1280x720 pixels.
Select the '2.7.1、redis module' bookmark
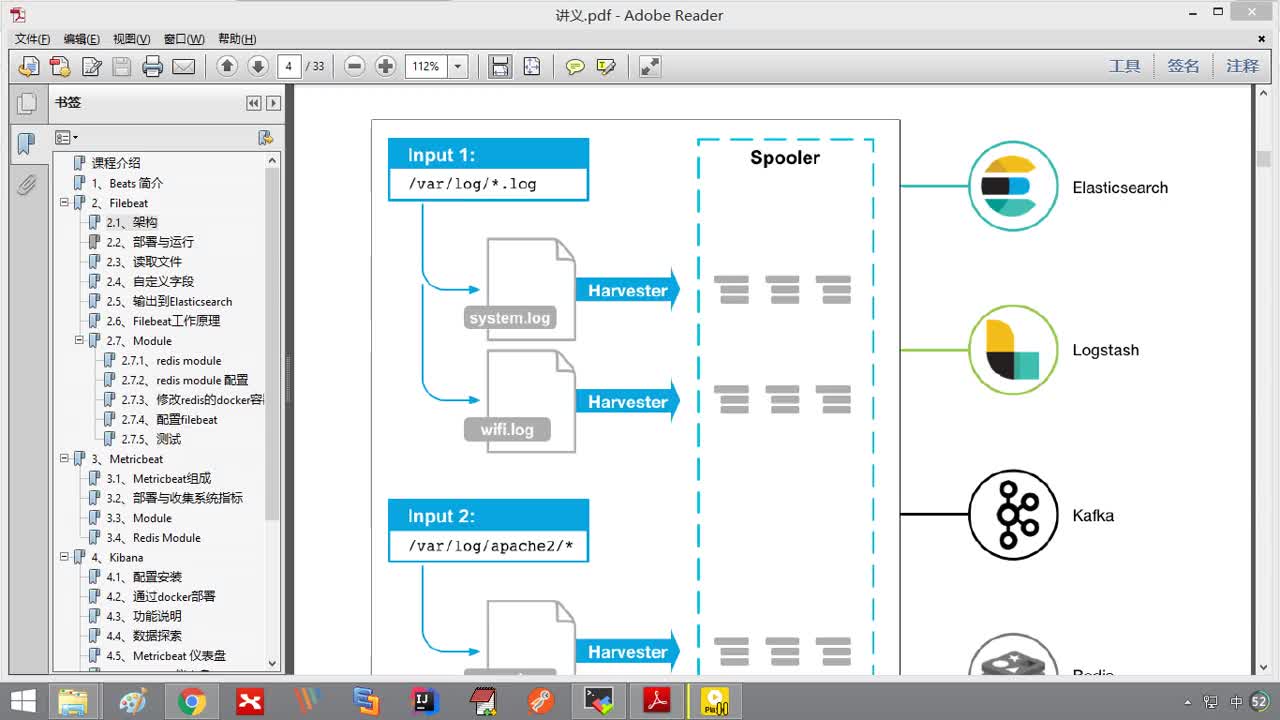(x=171, y=361)
